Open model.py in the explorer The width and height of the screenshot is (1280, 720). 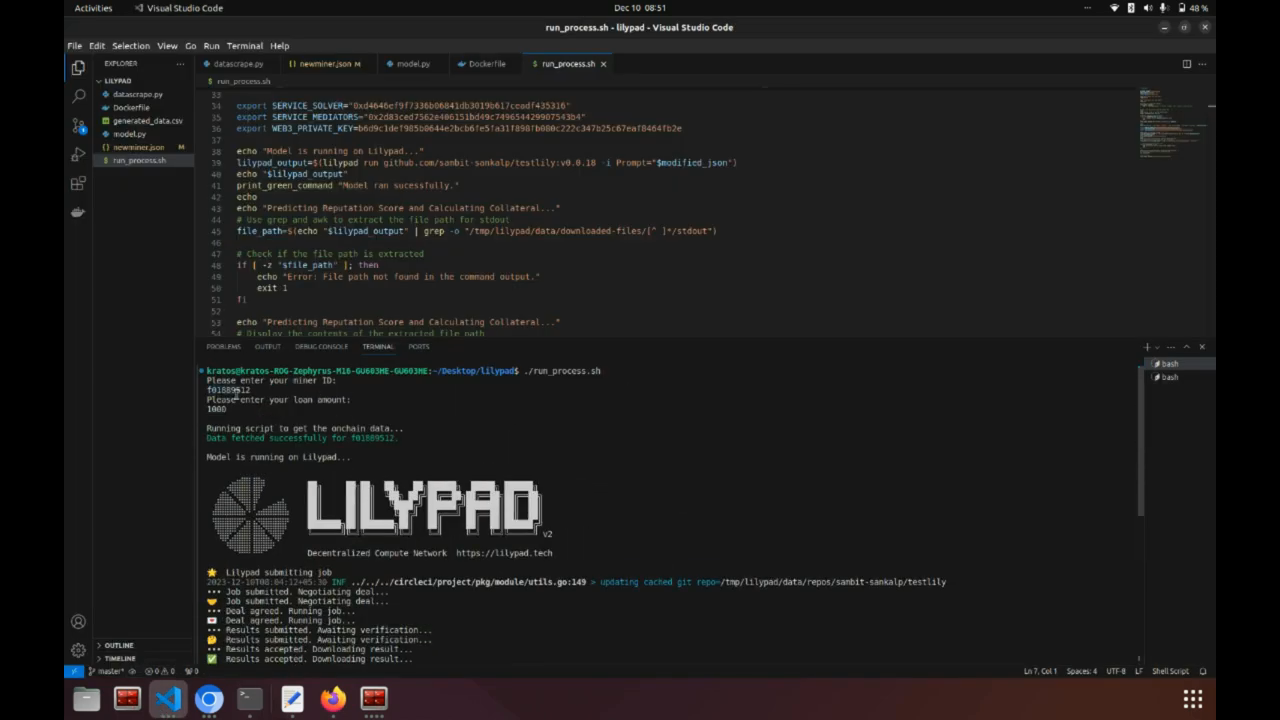129,134
